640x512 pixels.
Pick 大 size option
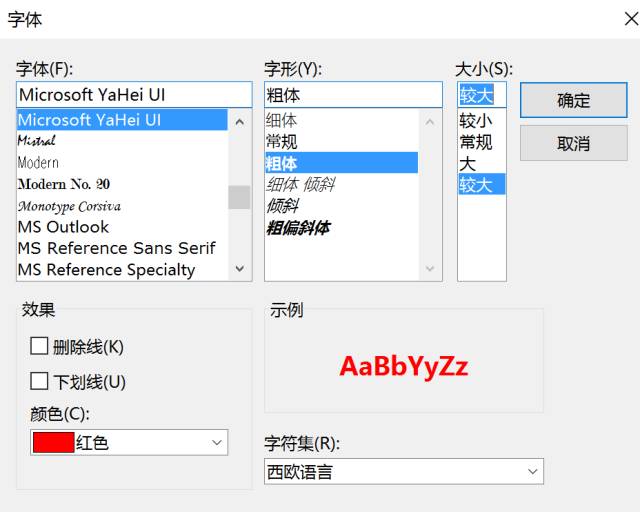(x=482, y=163)
